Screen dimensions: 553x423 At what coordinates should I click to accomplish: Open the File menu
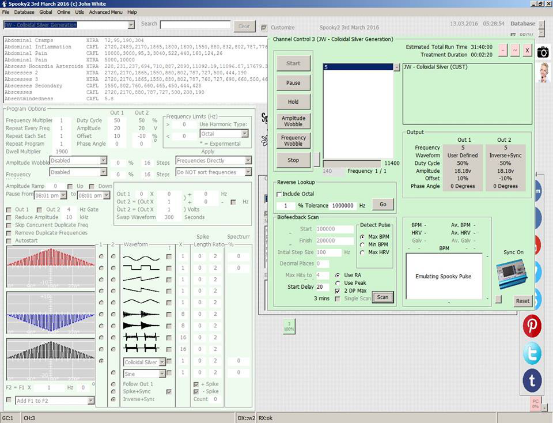coord(6,12)
